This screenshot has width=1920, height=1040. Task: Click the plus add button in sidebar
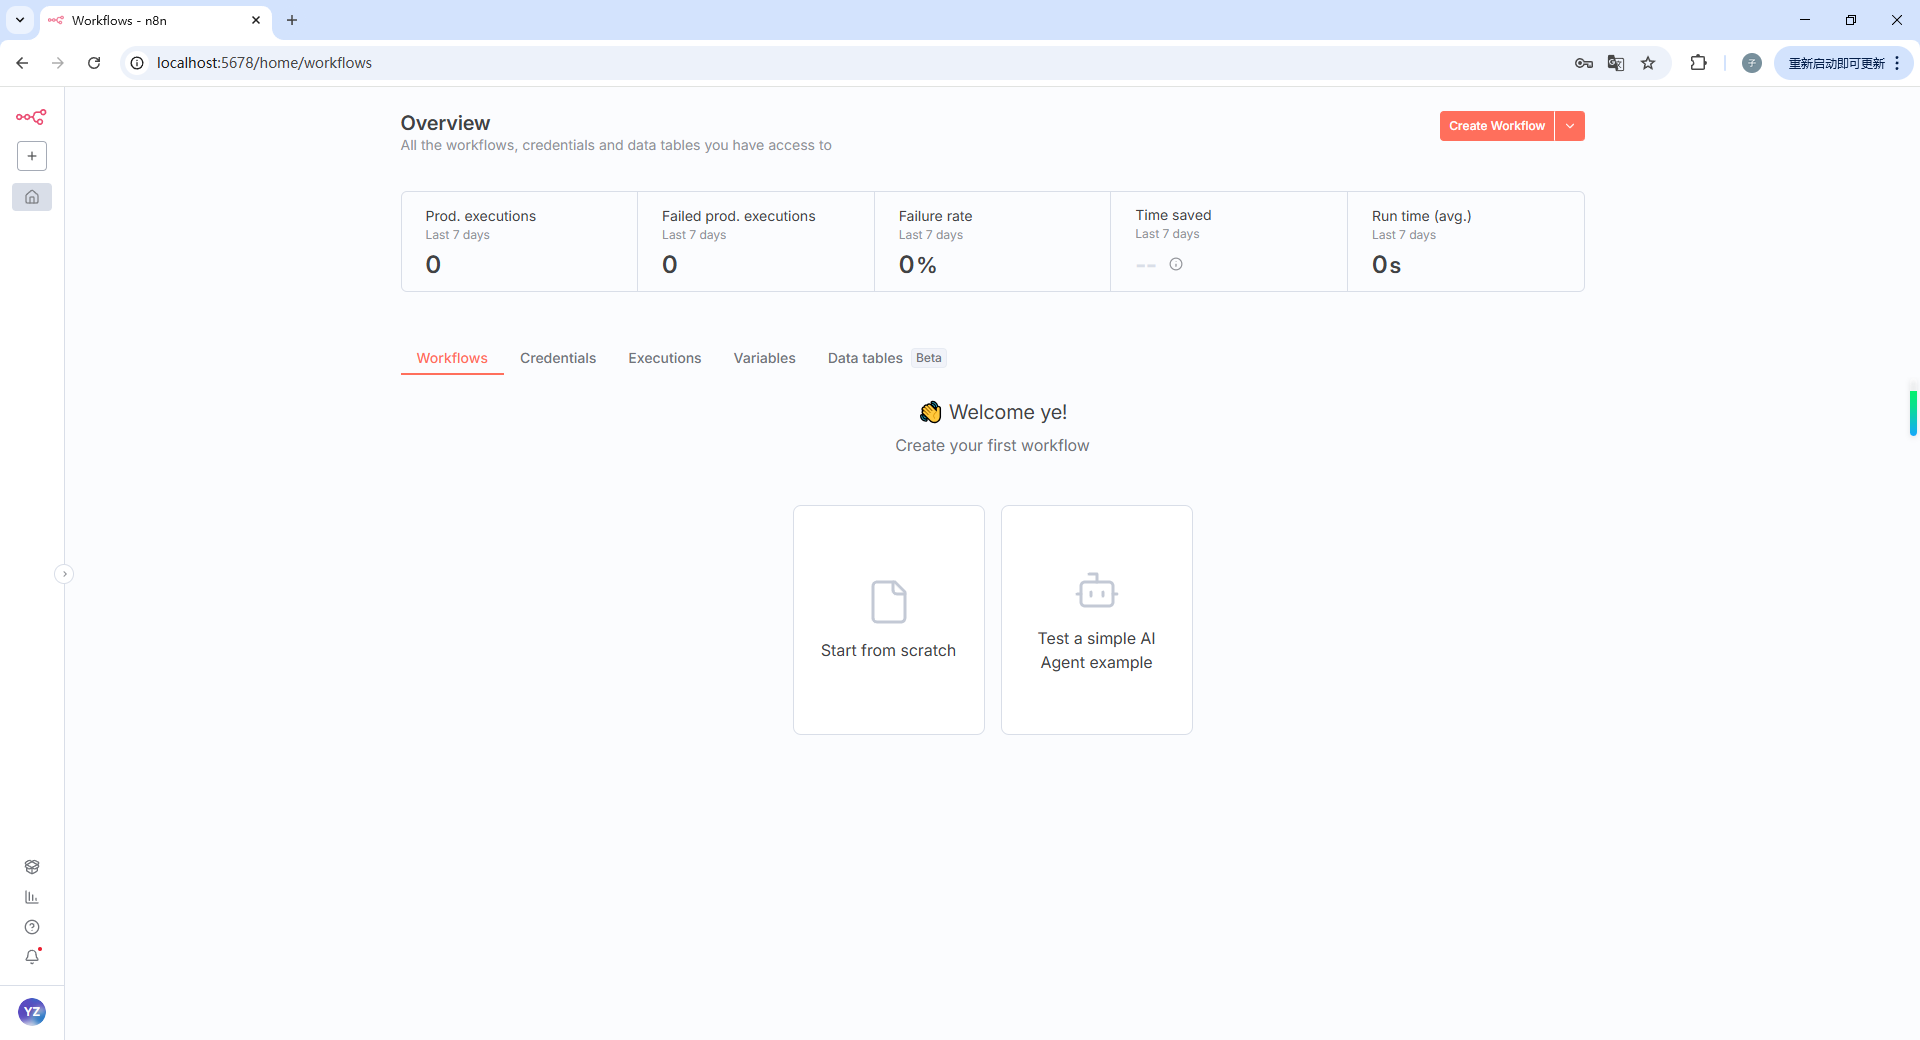click(32, 156)
